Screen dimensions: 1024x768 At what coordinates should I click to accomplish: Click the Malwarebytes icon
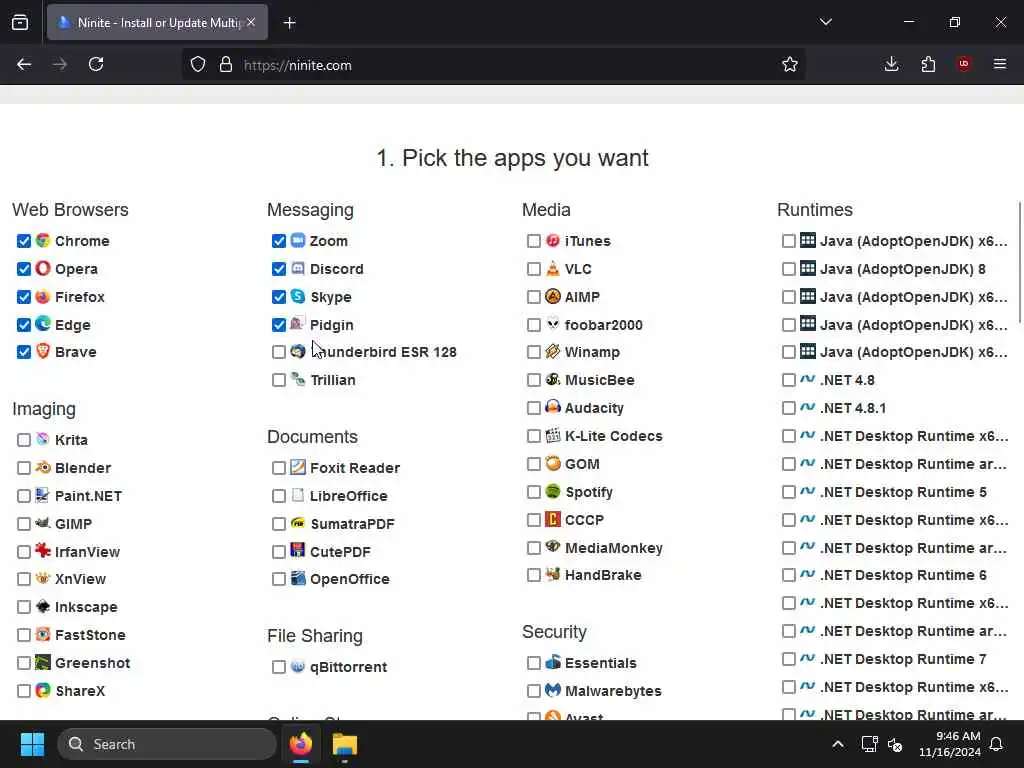553,690
